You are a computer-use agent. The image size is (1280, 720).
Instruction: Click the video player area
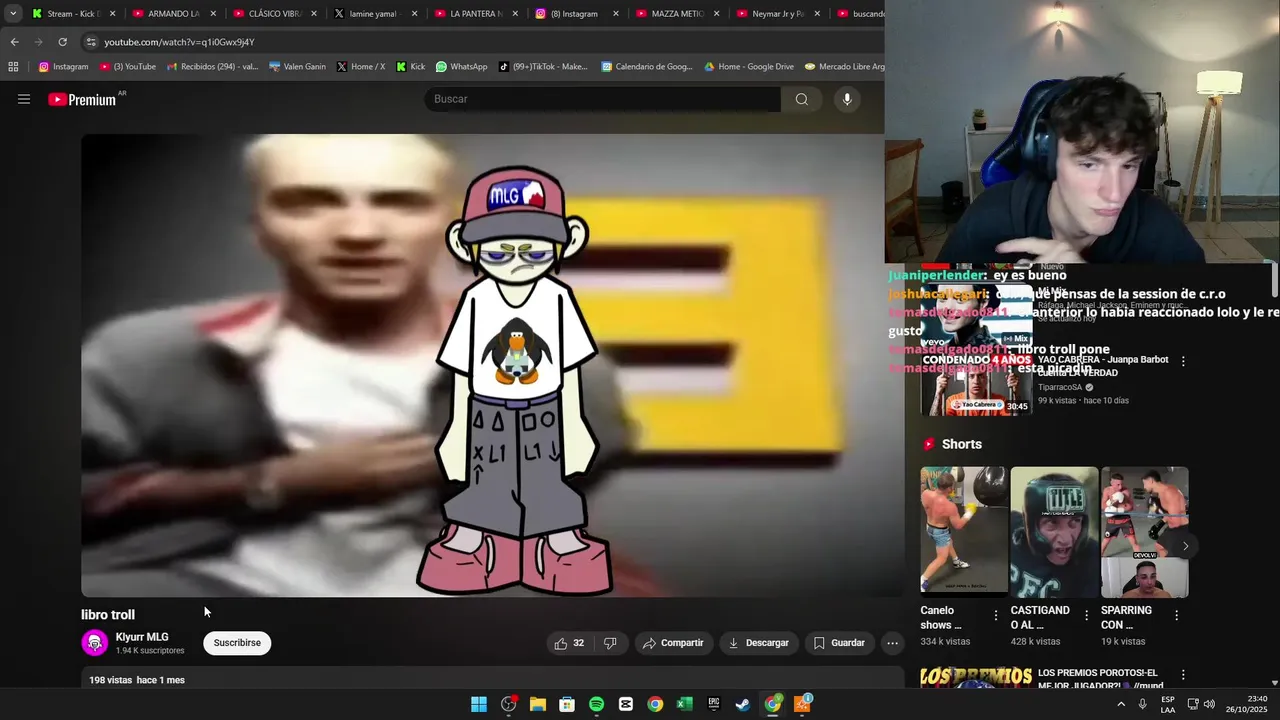click(492, 366)
